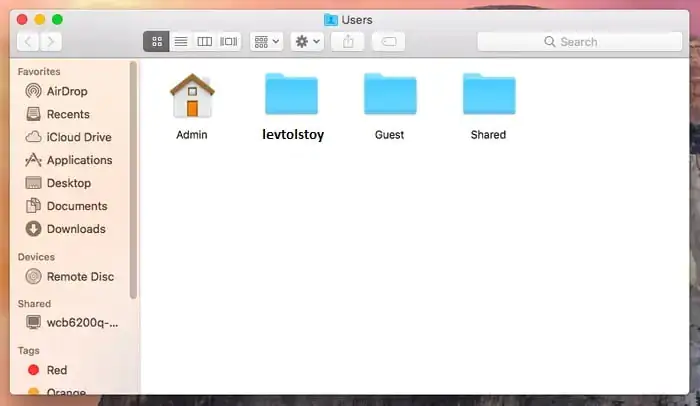Click the Edit Tags toolbar button
Image resolution: width=700 pixels, height=406 pixels.
tap(388, 42)
